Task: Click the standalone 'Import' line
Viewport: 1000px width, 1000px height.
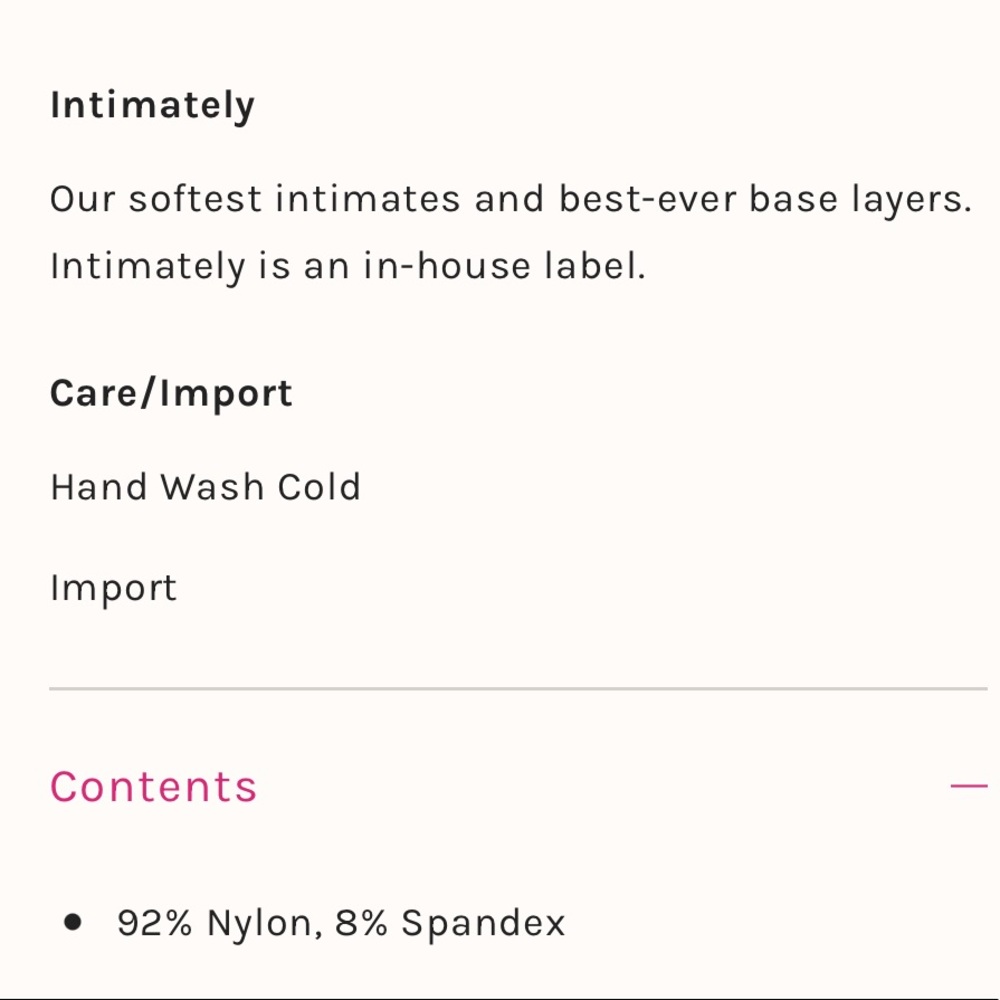Action: point(113,588)
